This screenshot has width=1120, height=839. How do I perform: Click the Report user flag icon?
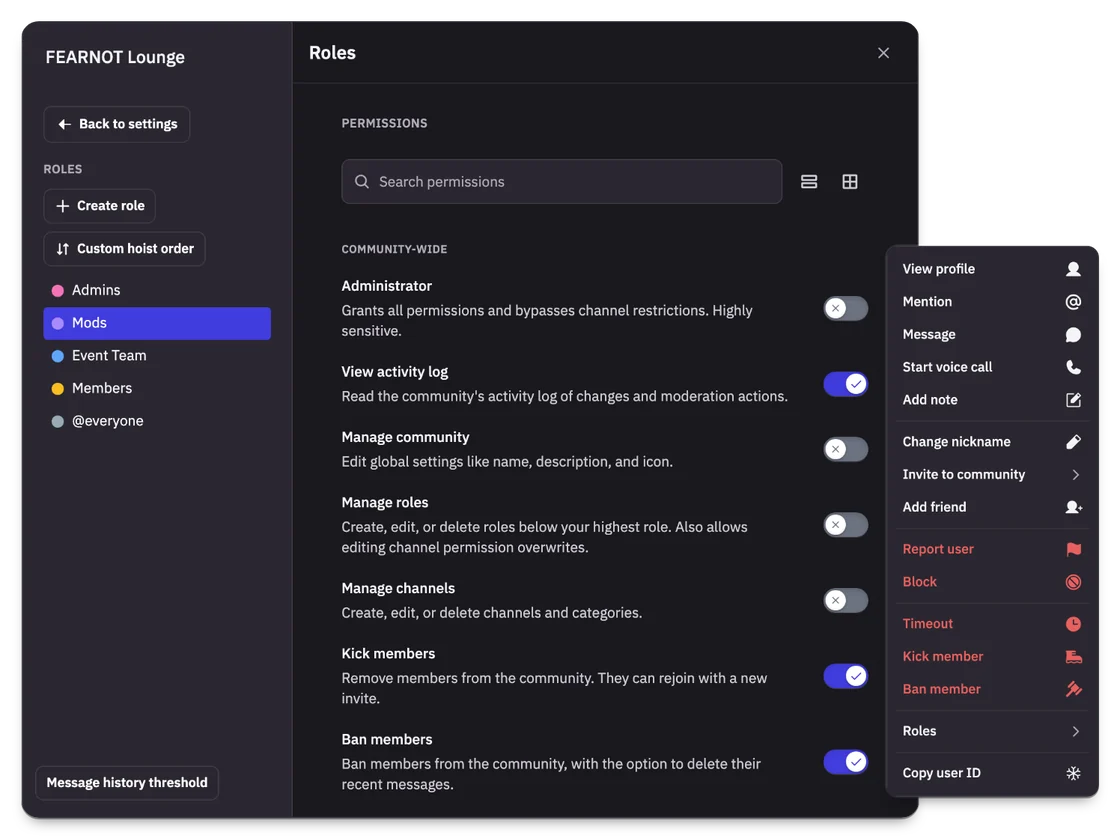pyautogui.click(x=1073, y=549)
